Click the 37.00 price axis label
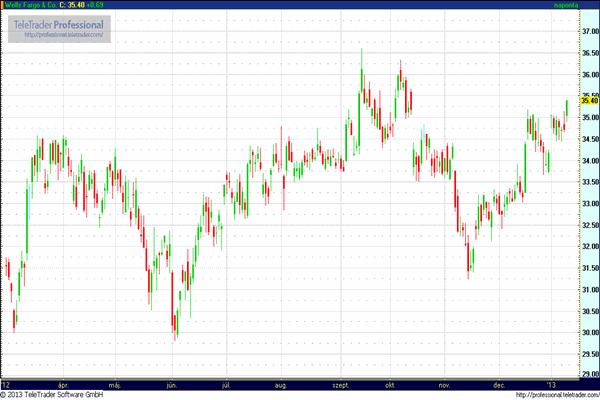Viewport: 600px width, 400px height. point(588,32)
